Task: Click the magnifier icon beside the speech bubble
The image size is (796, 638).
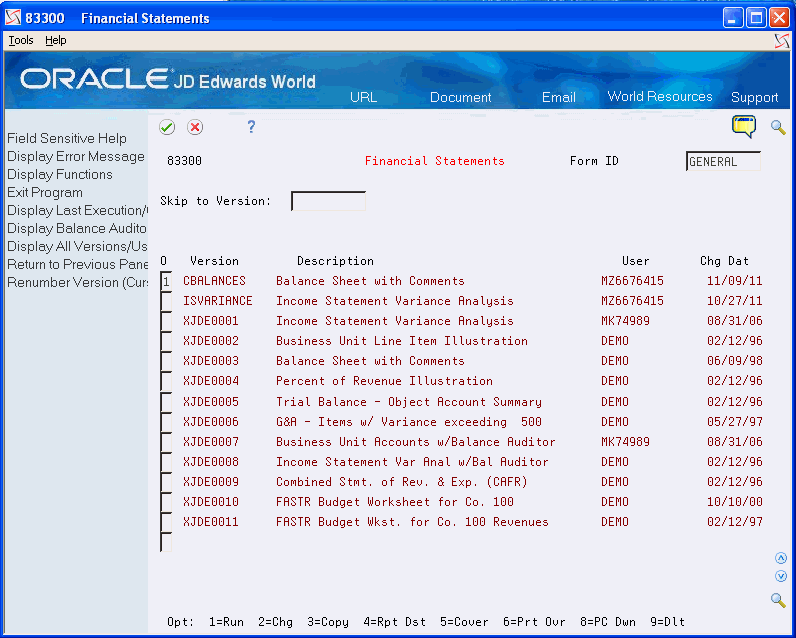Action: [x=778, y=127]
